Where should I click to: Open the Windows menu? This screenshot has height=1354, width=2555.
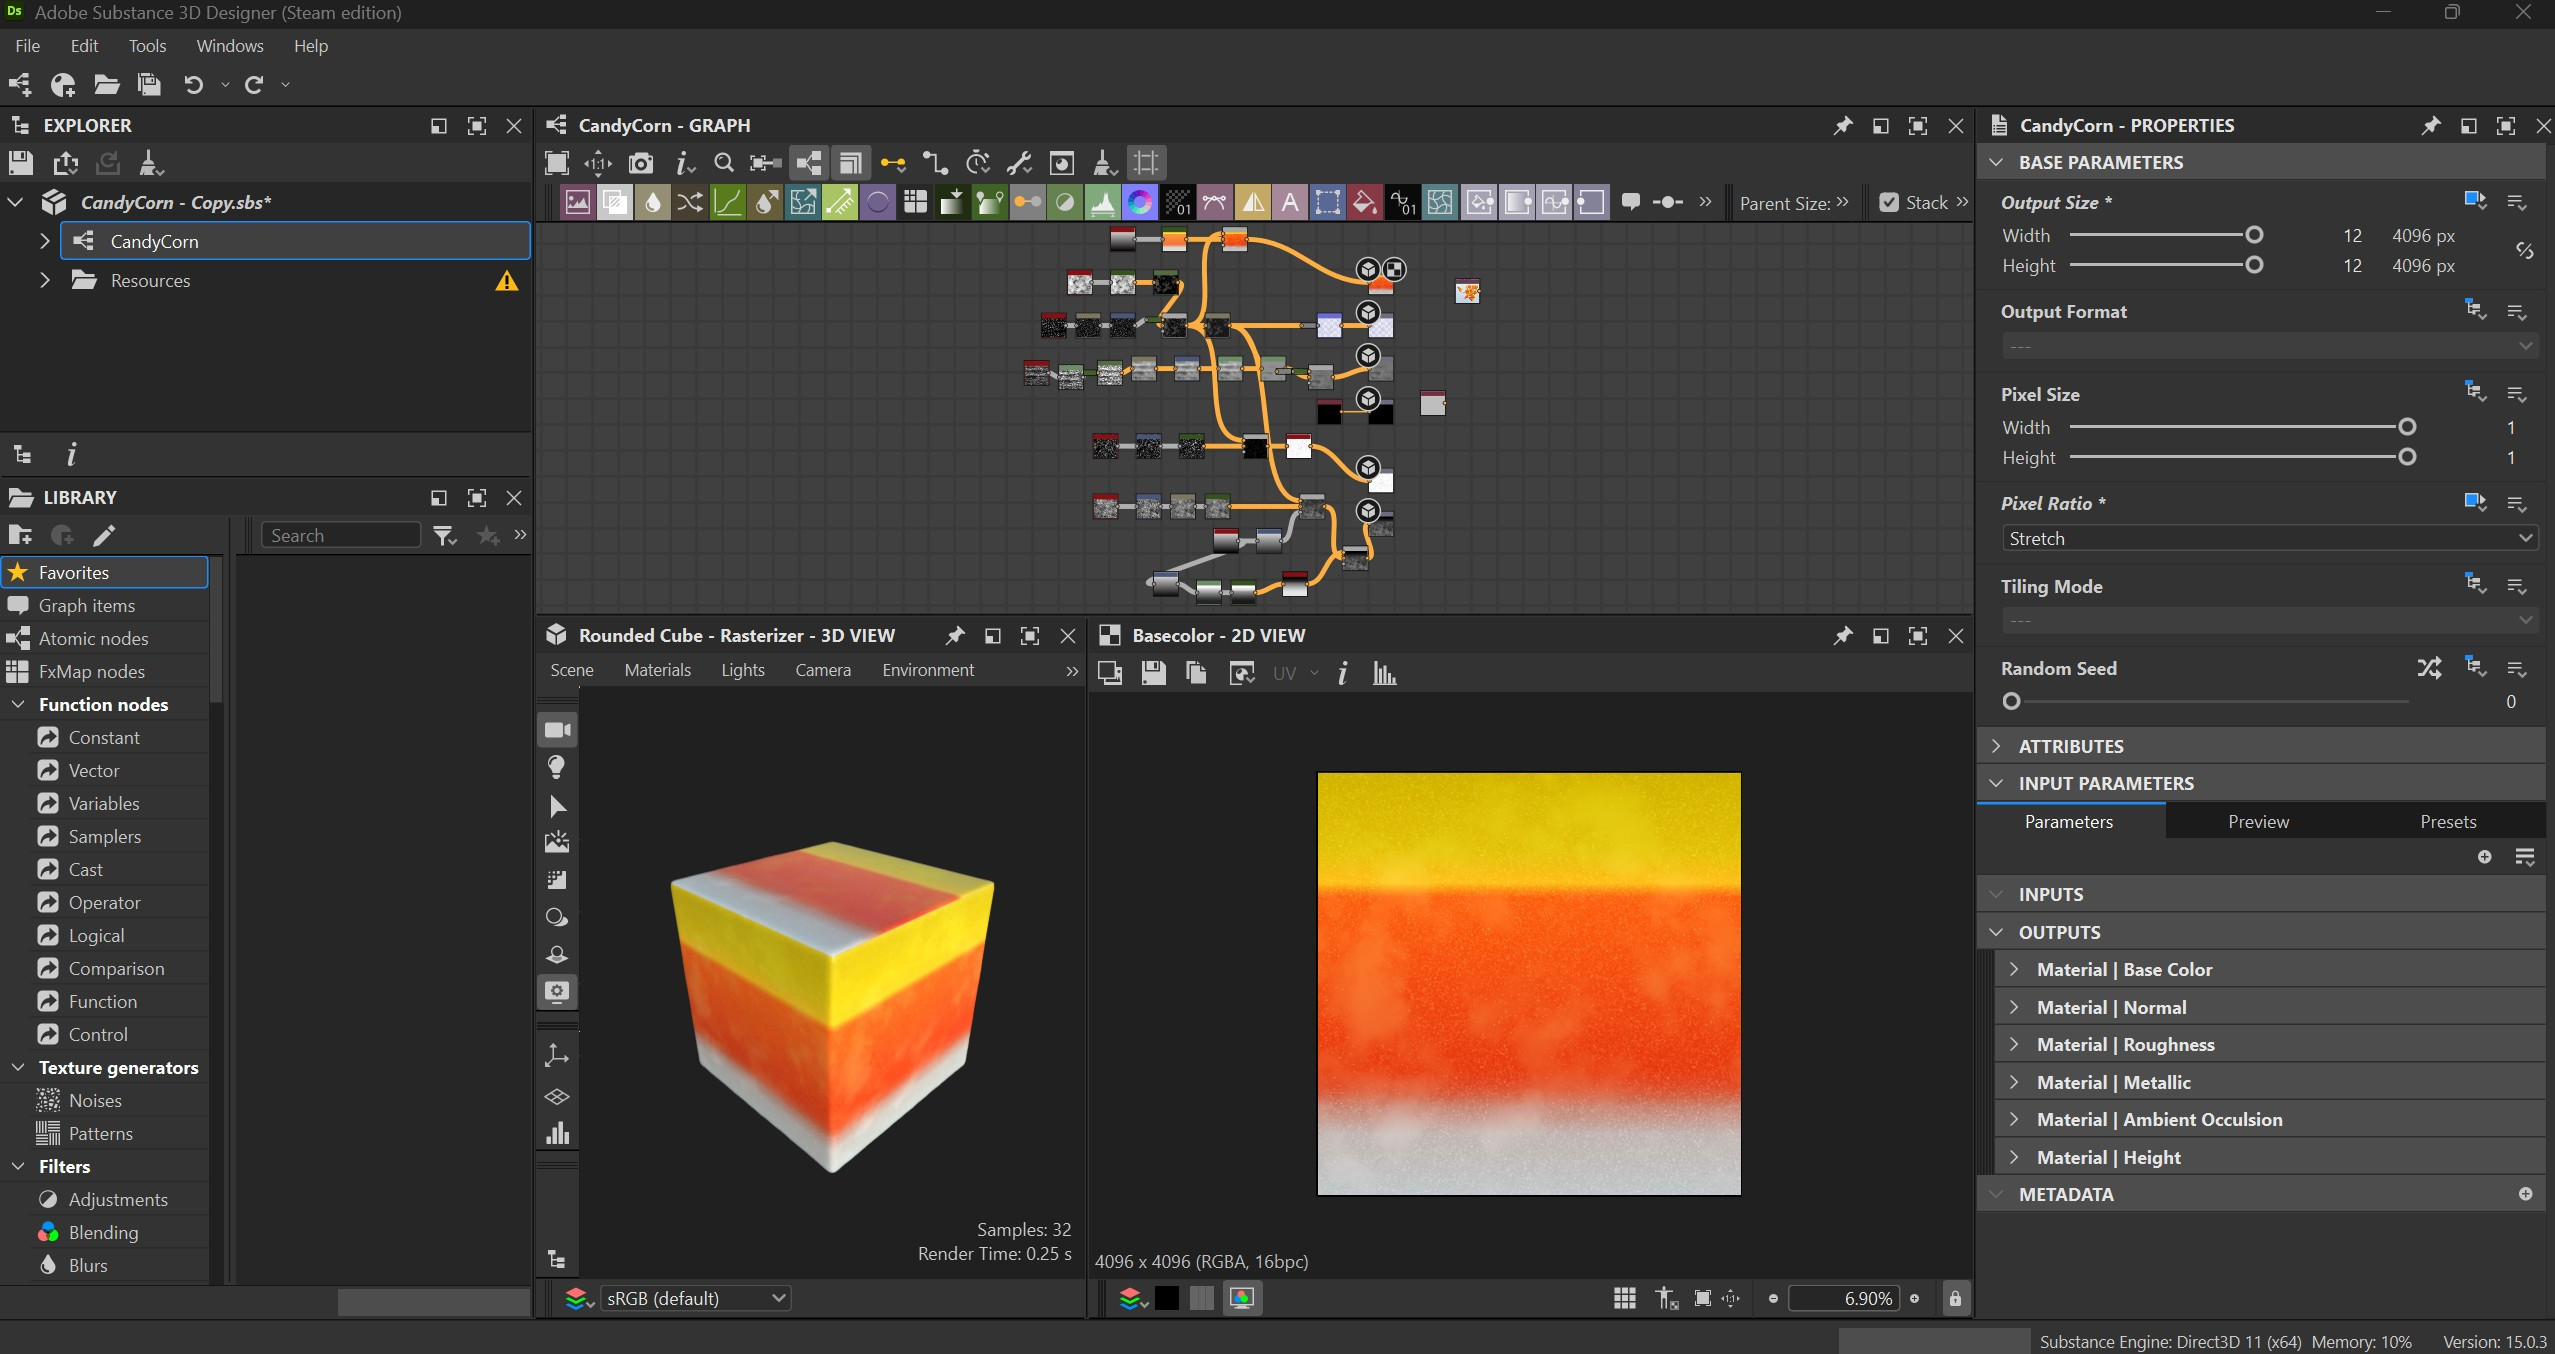coord(229,46)
